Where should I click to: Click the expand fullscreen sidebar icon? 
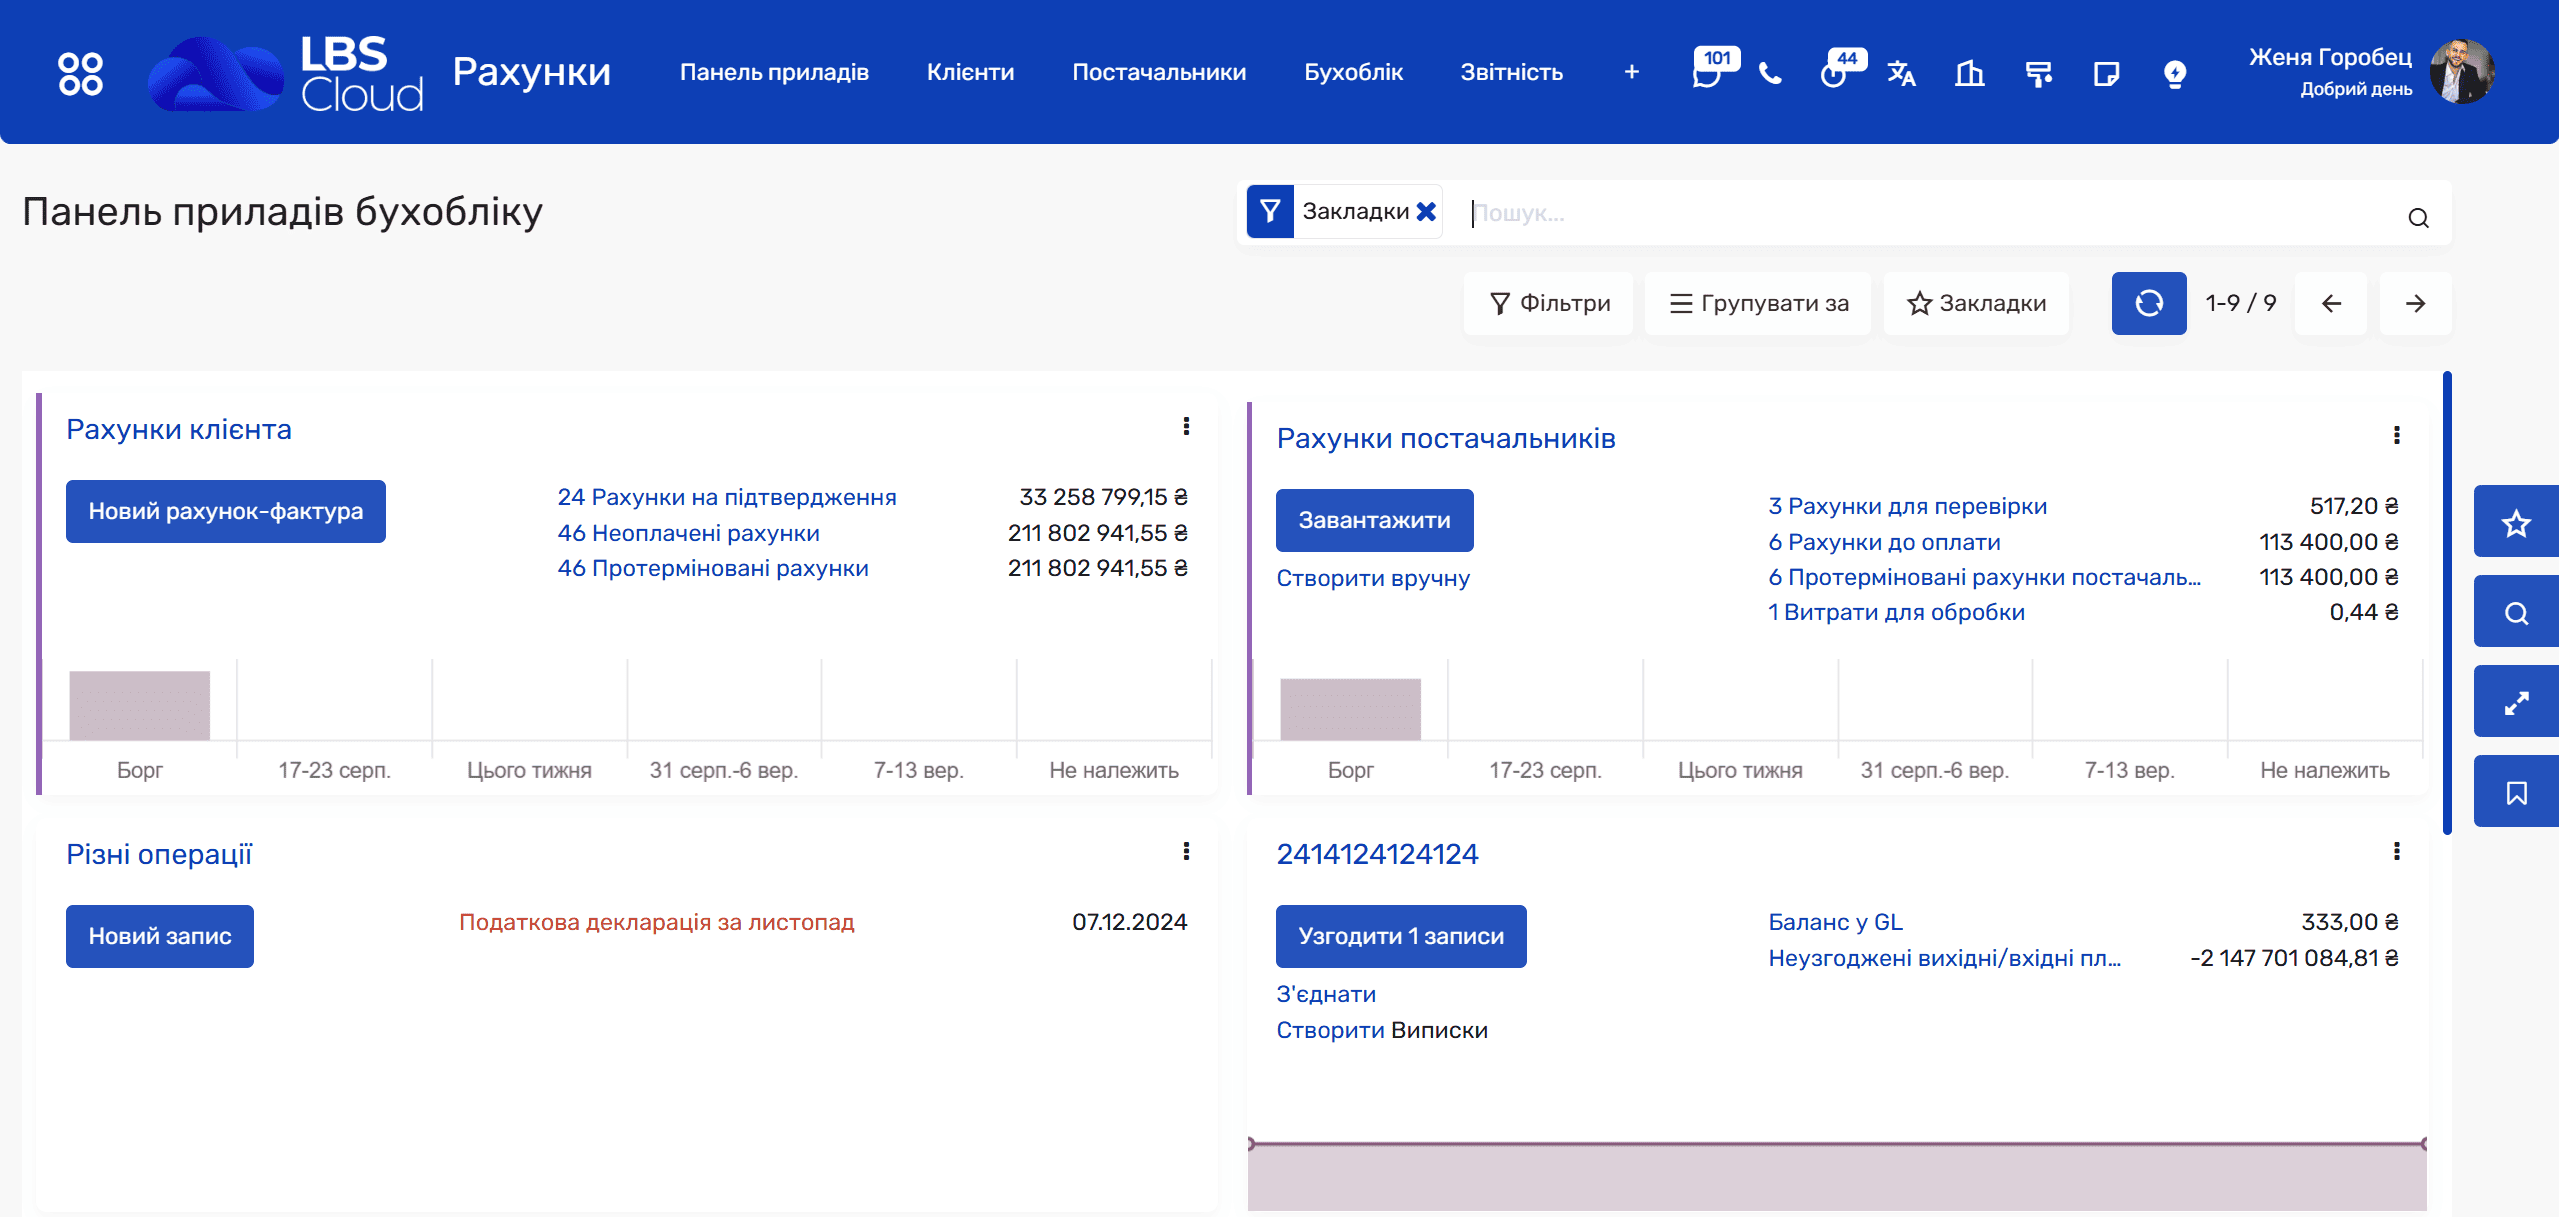pos(2516,702)
